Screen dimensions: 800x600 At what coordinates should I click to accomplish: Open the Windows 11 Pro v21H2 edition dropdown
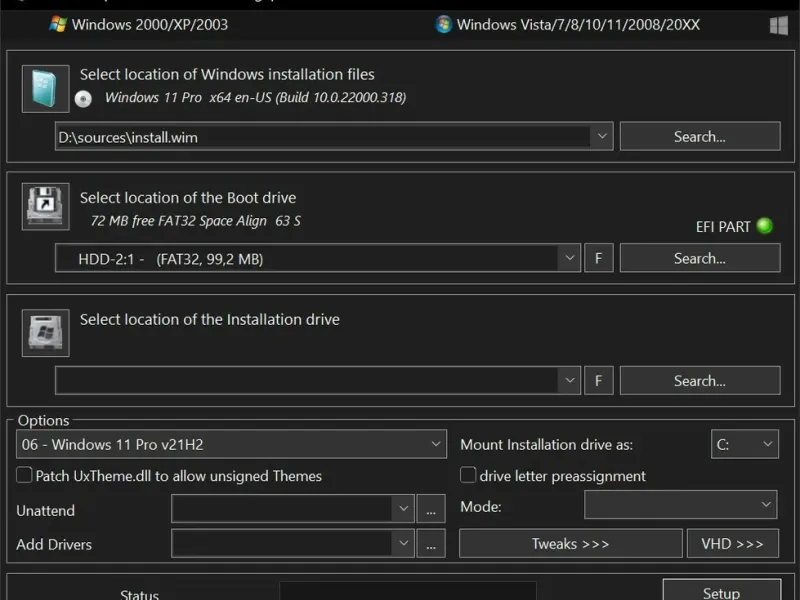[x=231, y=444]
